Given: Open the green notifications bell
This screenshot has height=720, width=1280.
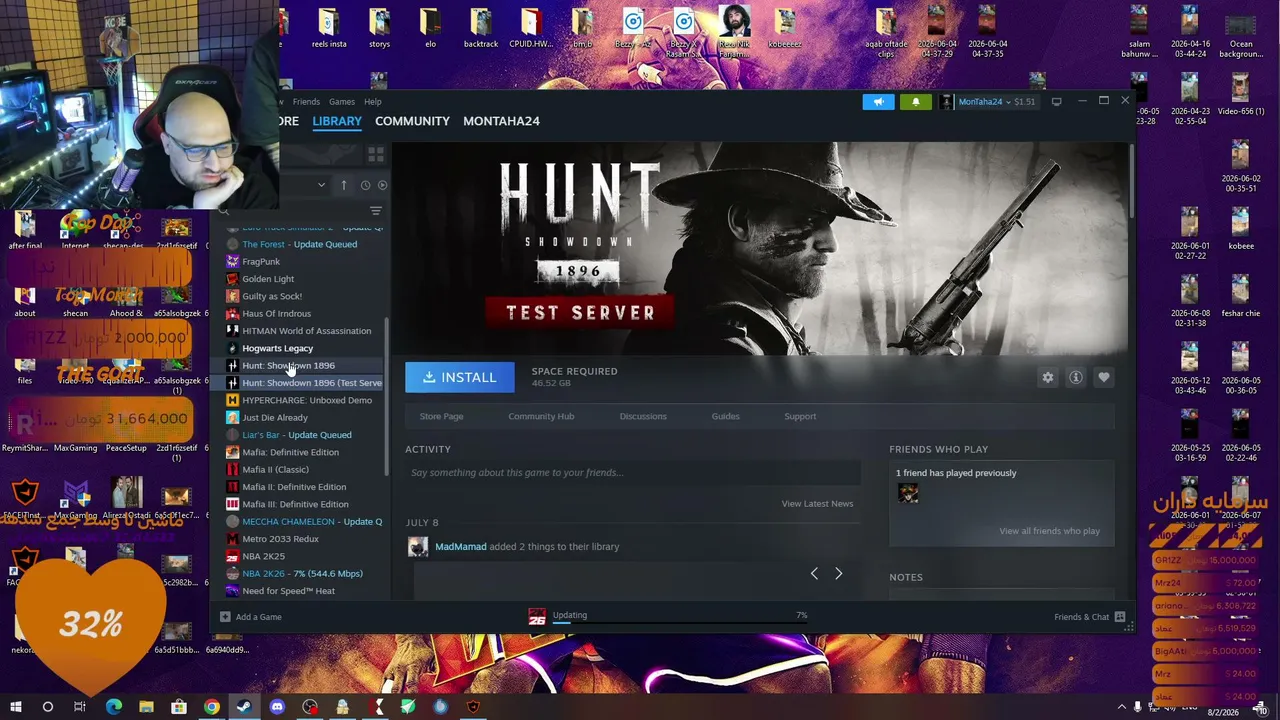Looking at the screenshot, I should 915,101.
